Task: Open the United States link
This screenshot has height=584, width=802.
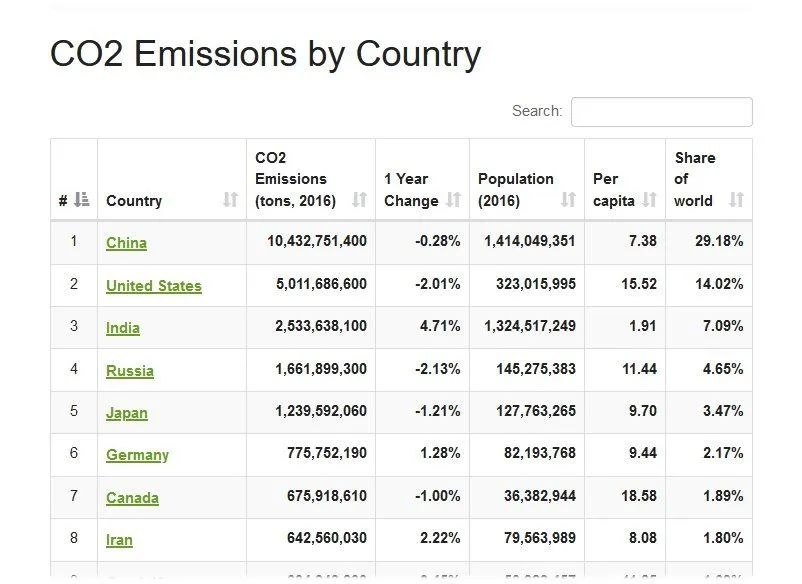Action: (154, 286)
